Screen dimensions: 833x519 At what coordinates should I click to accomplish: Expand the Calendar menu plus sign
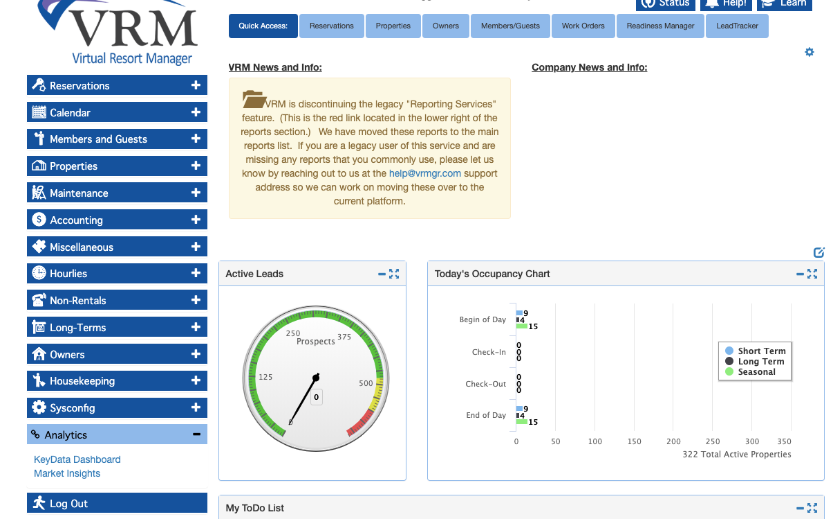click(x=196, y=112)
